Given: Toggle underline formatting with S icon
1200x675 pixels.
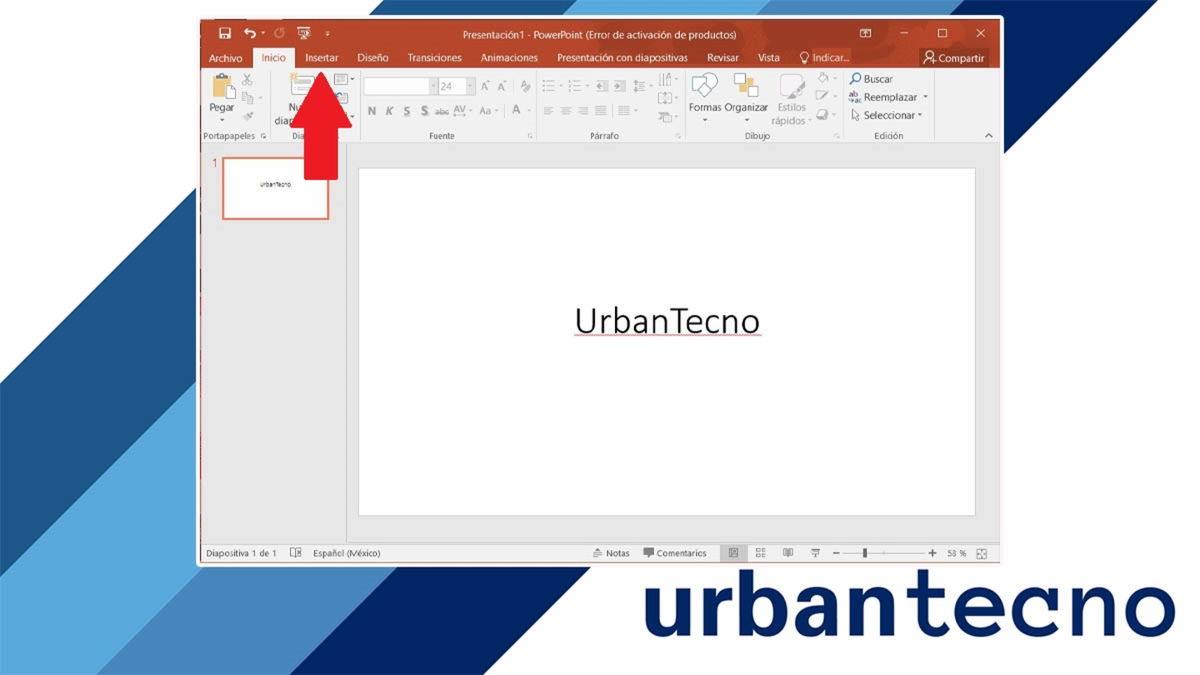Looking at the screenshot, I should point(407,110).
